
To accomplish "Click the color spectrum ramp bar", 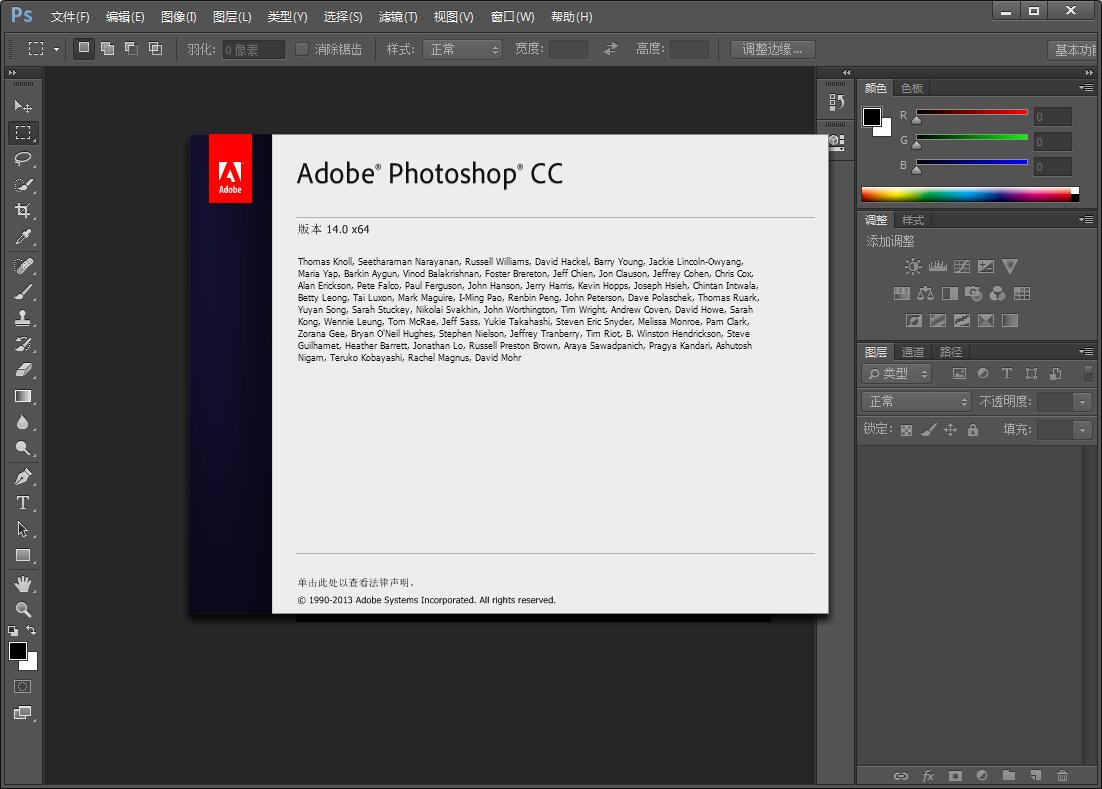I will tap(965, 195).
